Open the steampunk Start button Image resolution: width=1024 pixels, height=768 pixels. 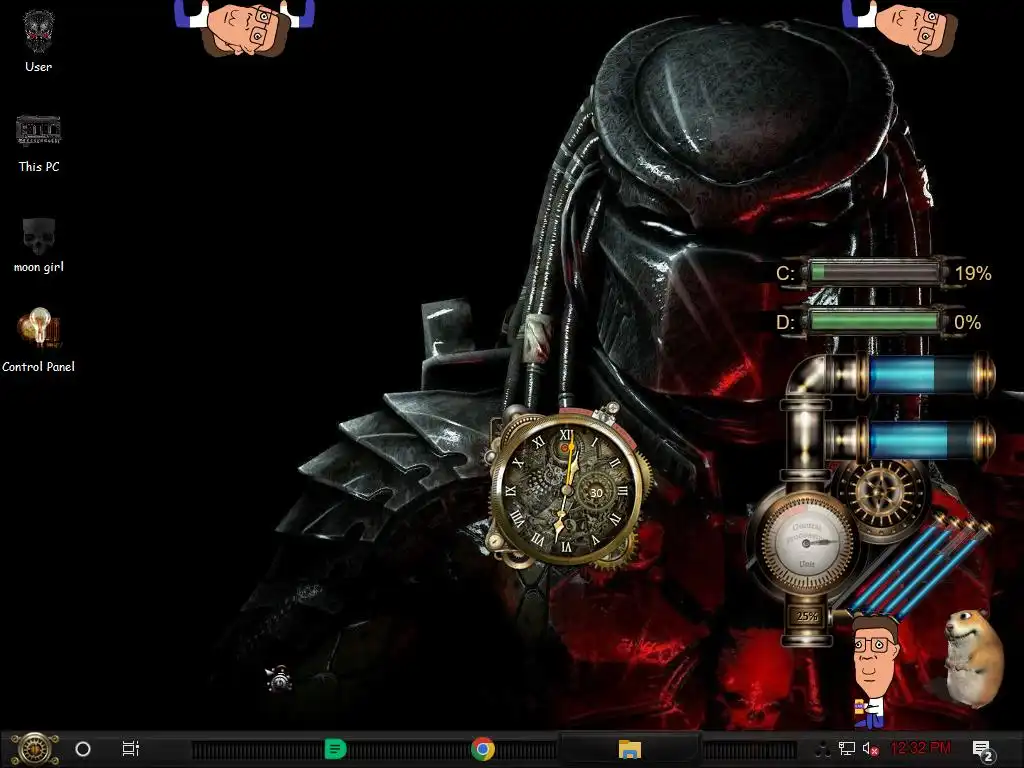tap(35, 748)
